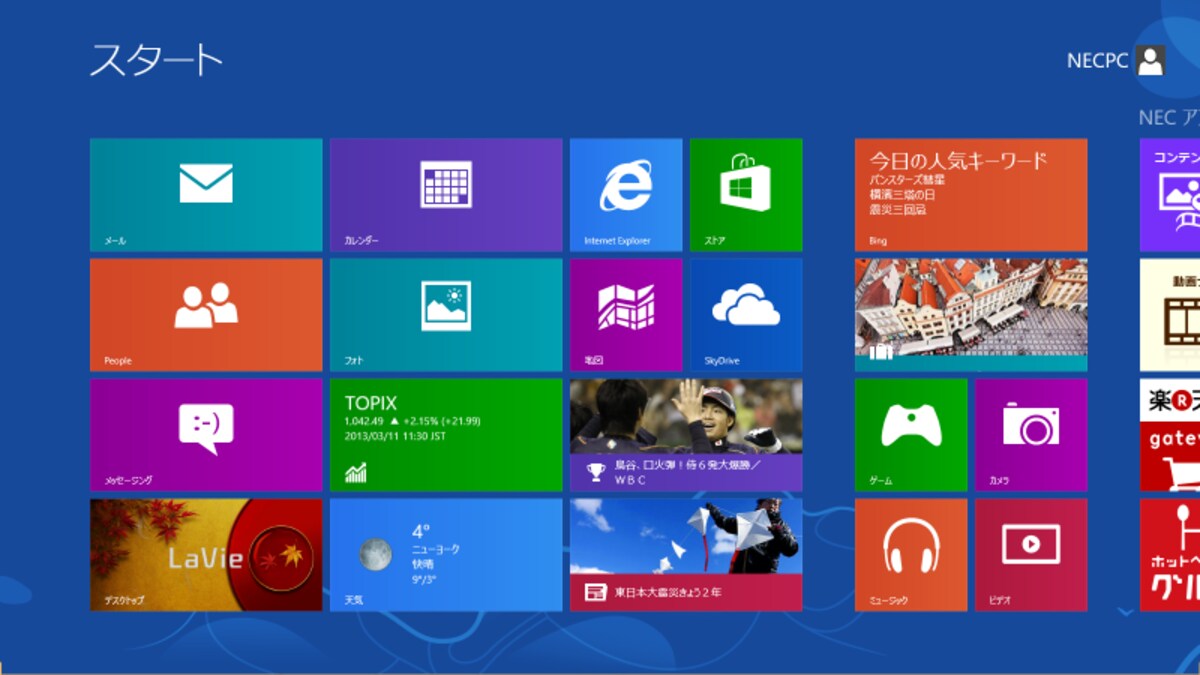Open the Bing 今日の人気キーワード tile
Screen dimensions: 1200x675
971,195
